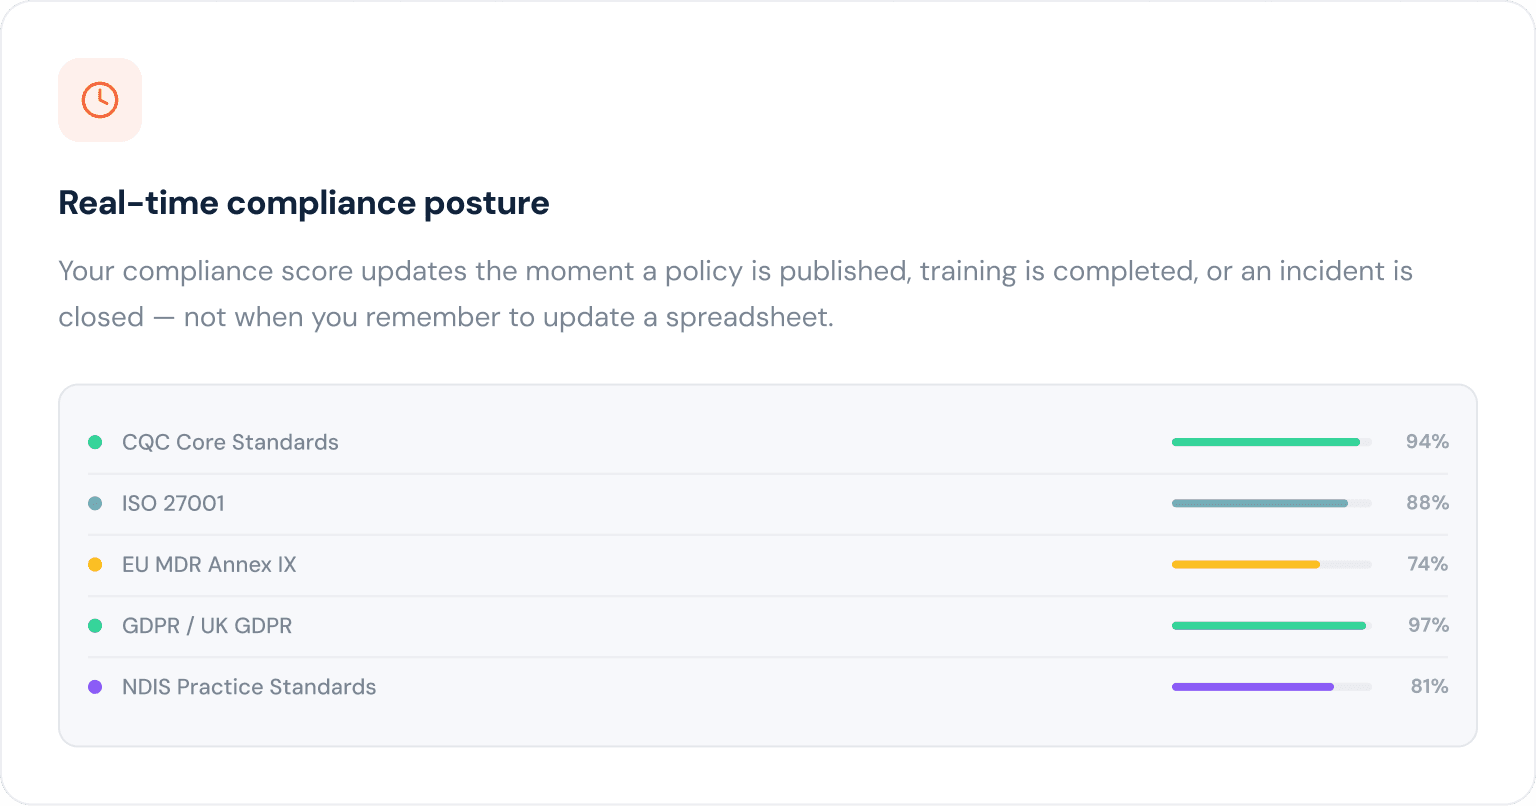Click the 97% score value
The image size is (1536, 806).
point(1427,626)
